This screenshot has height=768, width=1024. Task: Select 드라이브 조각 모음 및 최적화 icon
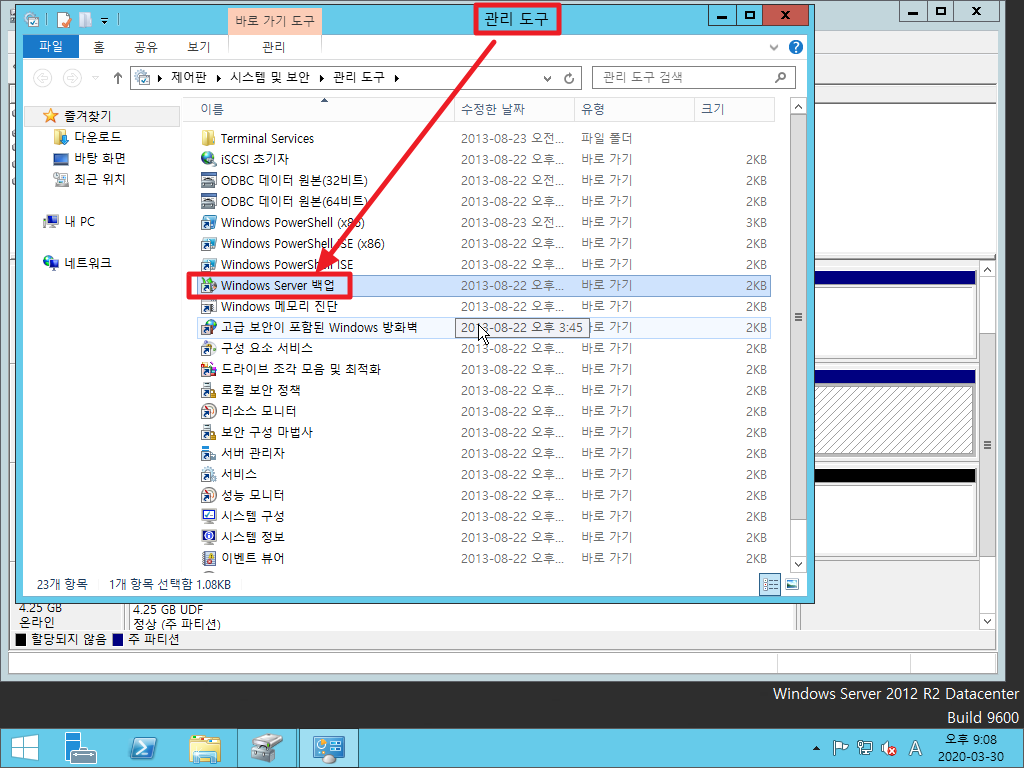[208, 369]
